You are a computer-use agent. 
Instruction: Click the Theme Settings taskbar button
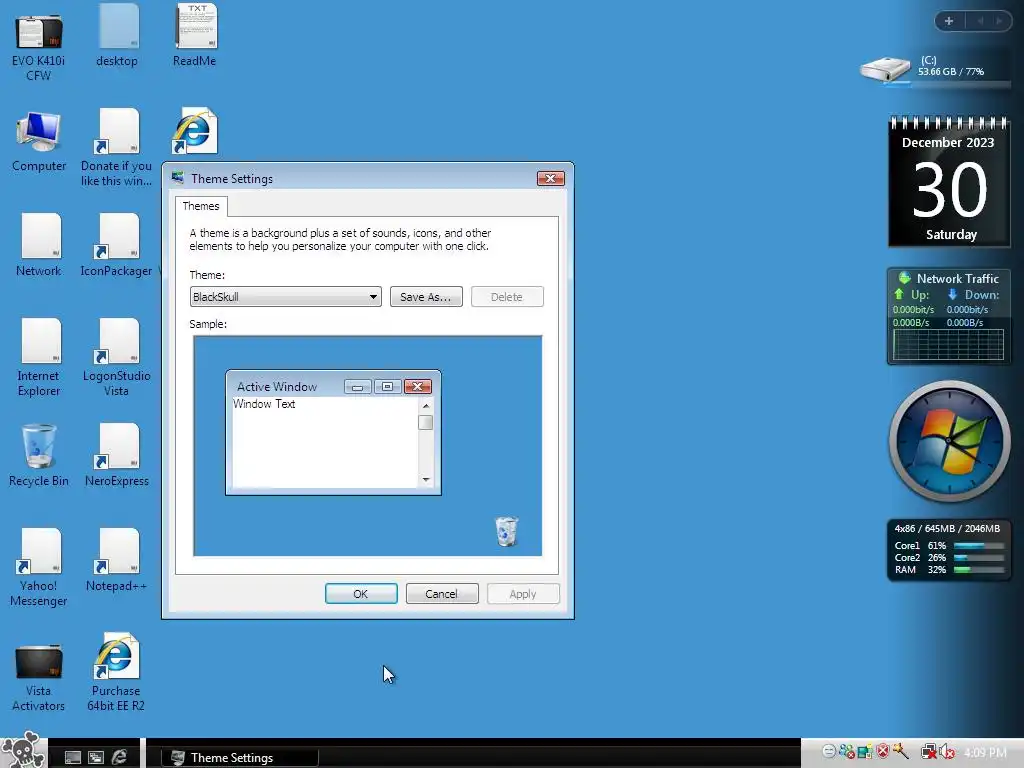(x=240, y=758)
